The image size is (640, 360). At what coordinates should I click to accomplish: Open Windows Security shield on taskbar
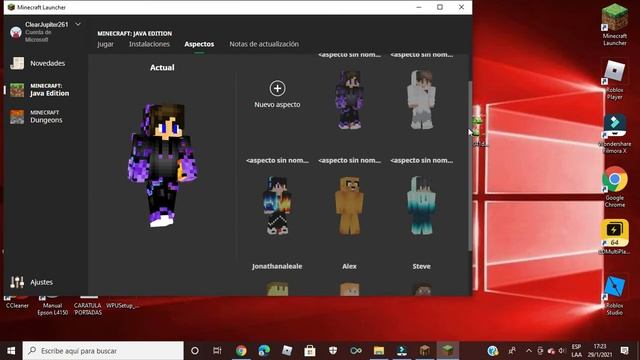[333, 351]
